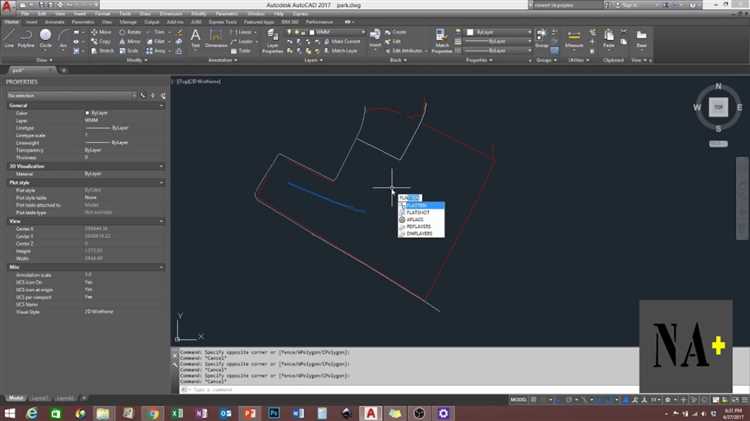This screenshot has height=421, width=750.
Task: Click the Stretch tool
Action: [x=102, y=51]
